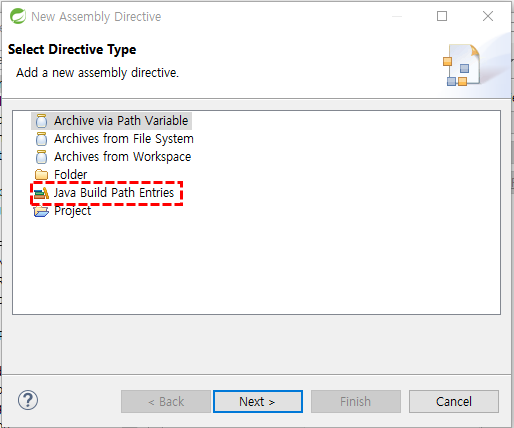Screen dimensions: 514x428
Task: Click the Next > button
Action: coord(258,401)
